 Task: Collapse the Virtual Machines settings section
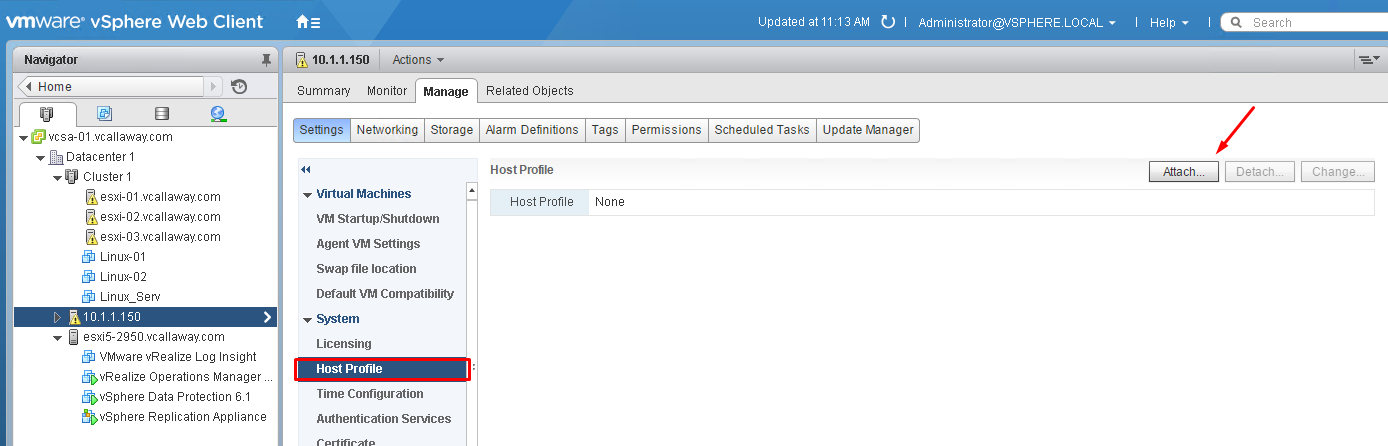[307, 194]
